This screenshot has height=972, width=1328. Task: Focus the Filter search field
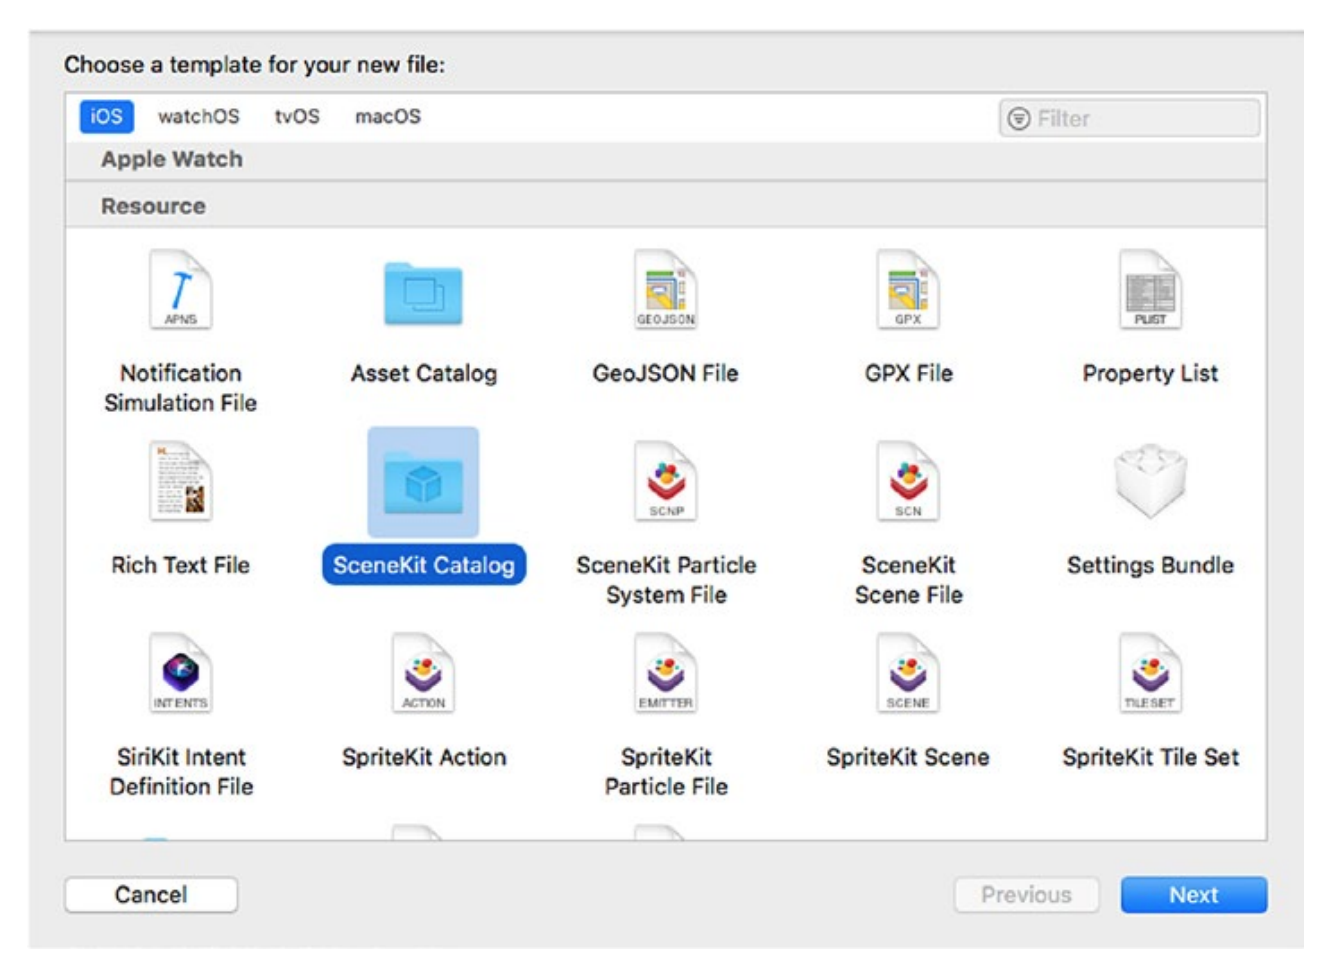[x=1130, y=118]
